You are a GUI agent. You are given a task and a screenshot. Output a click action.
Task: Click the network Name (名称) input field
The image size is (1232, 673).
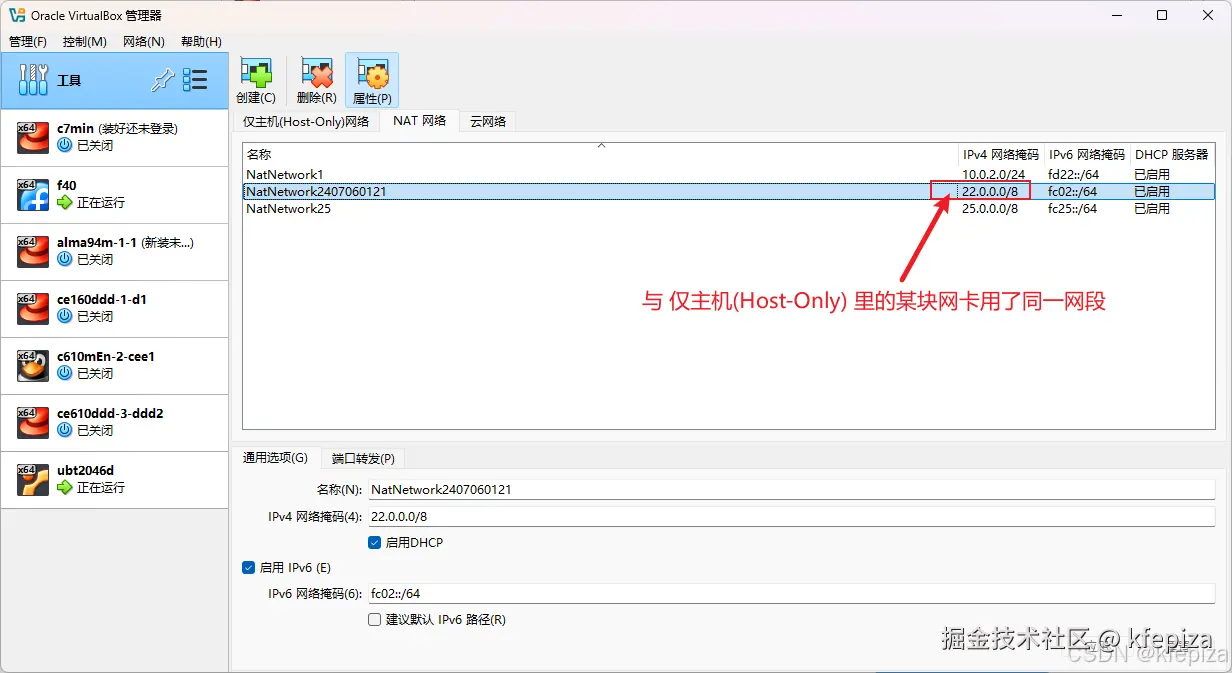click(x=791, y=490)
